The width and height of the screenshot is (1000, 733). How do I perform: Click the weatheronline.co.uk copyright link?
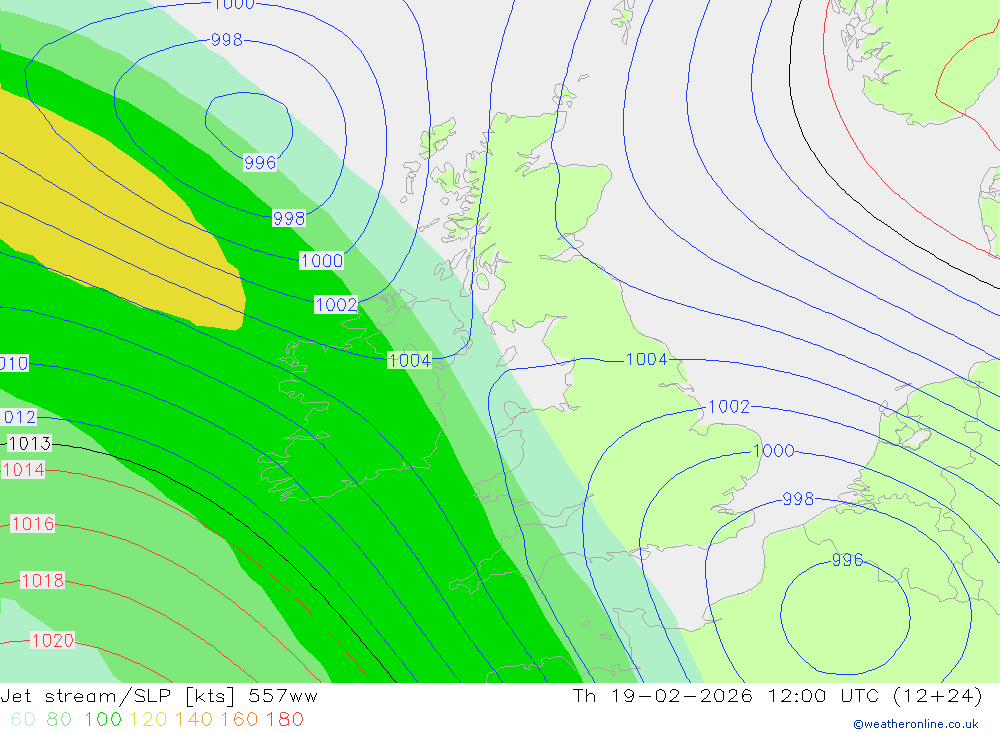916,724
